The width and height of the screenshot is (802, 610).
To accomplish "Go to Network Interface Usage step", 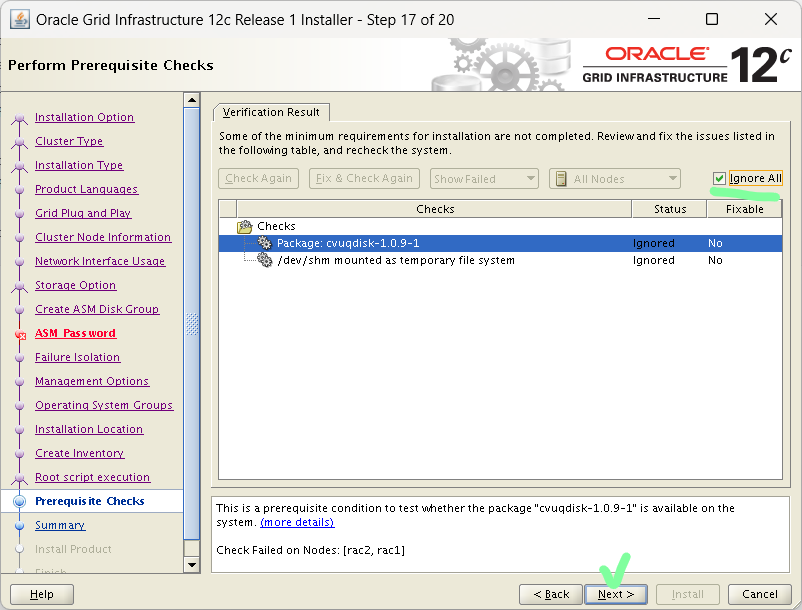I will pyautogui.click(x=100, y=261).
